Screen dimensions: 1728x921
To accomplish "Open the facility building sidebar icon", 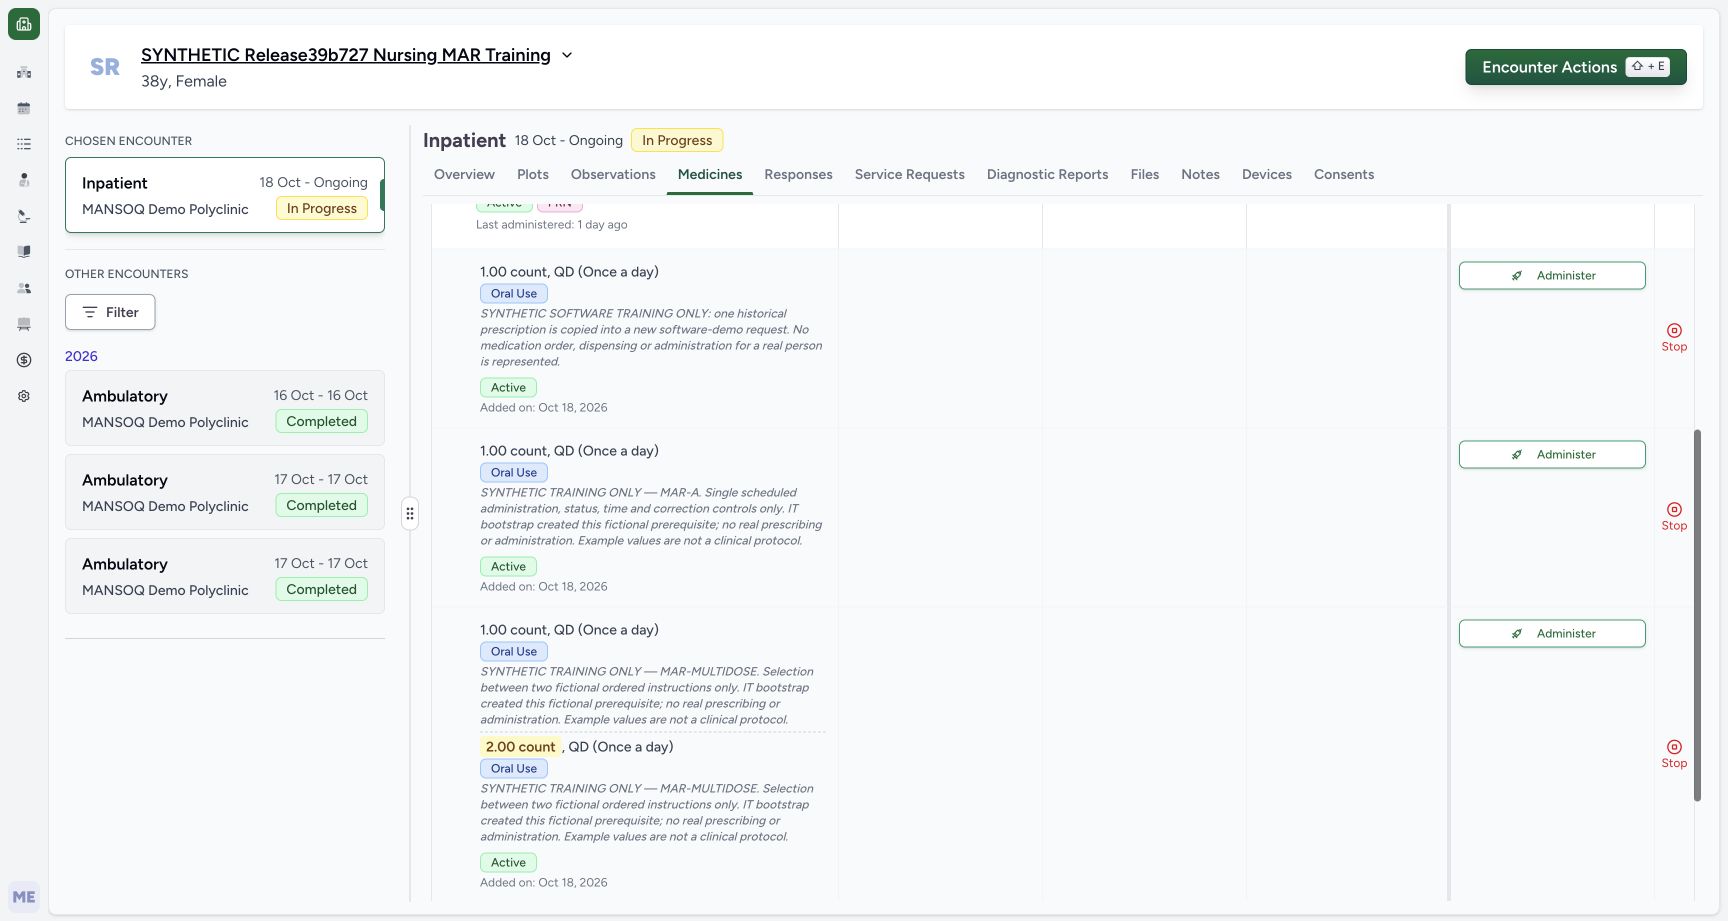I will tap(24, 72).
